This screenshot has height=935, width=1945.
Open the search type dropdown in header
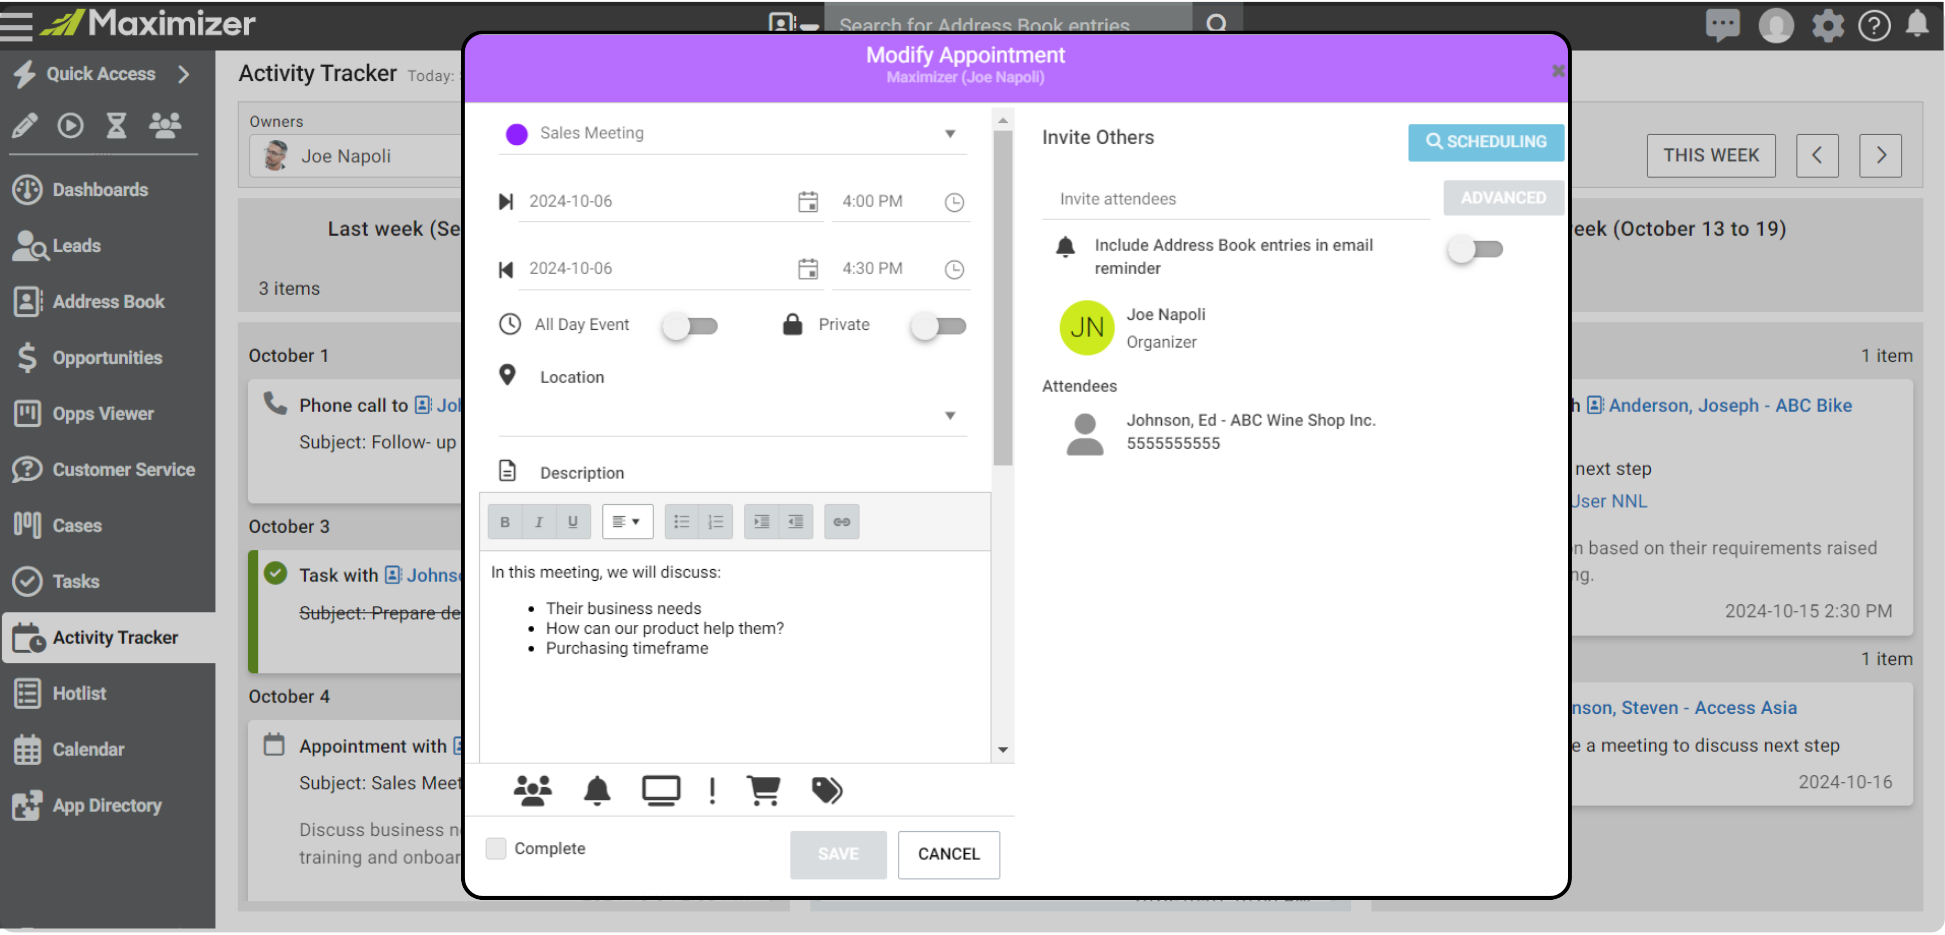click(x=795, y=24)
